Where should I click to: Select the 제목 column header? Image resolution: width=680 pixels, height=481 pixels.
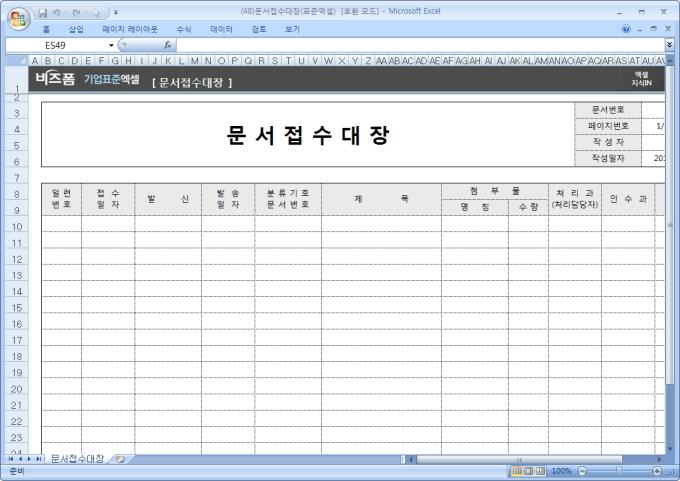[x=382, y=199]
